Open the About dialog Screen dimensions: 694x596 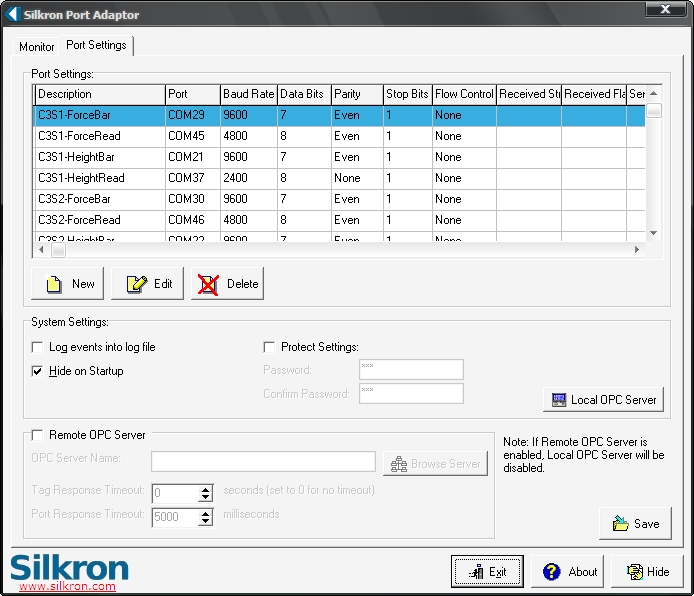click(x=567, y=572)
